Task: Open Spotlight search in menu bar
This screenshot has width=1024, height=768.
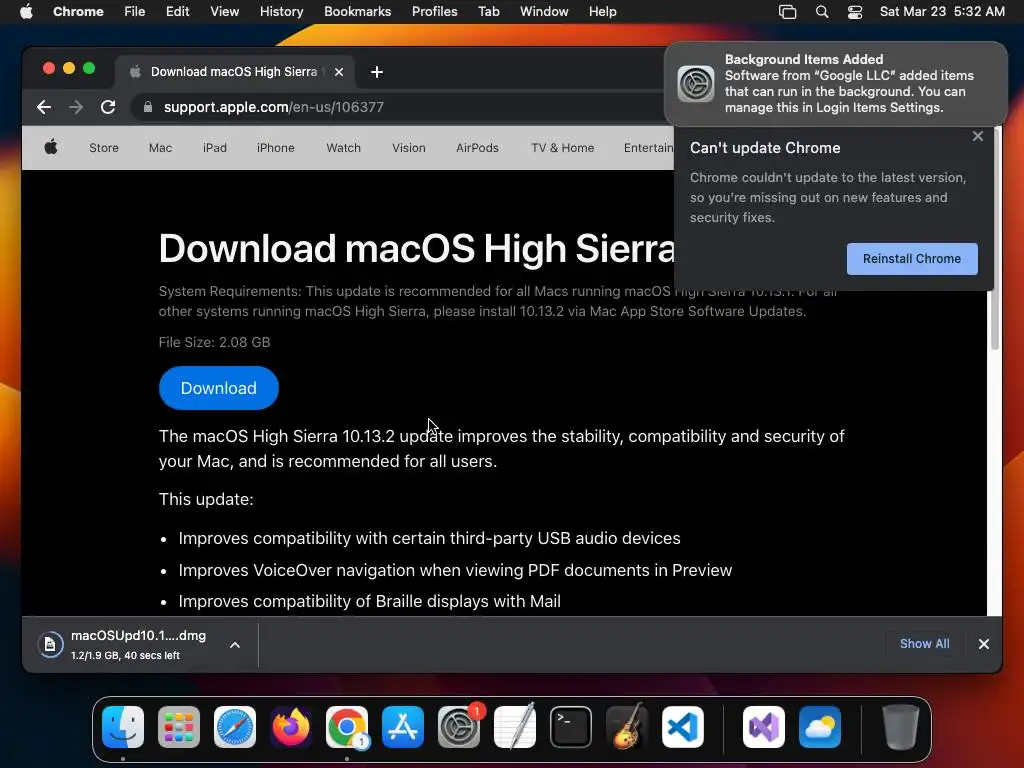Action: tap(822, 11)
